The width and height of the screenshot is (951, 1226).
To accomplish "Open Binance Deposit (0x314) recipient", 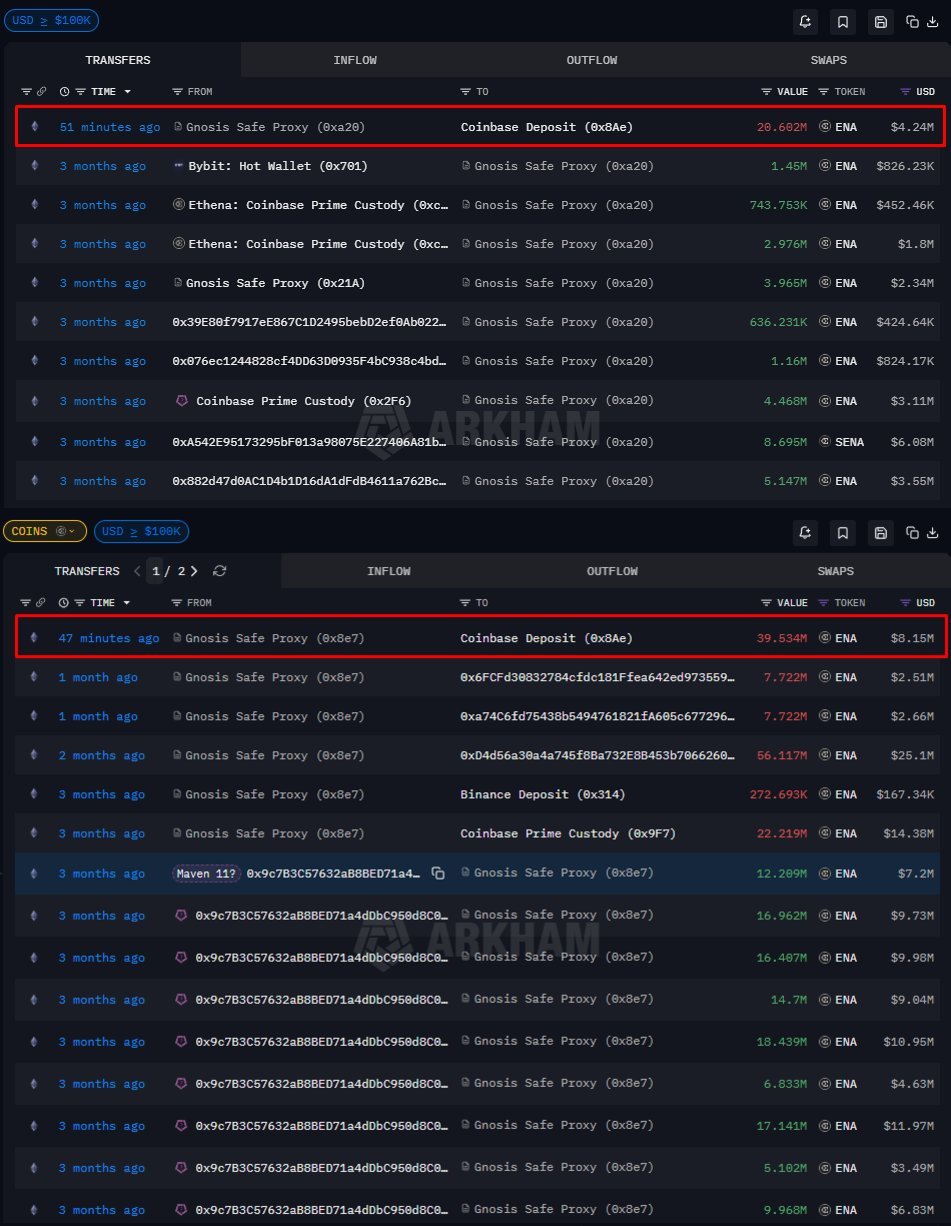I will point(543,794).
